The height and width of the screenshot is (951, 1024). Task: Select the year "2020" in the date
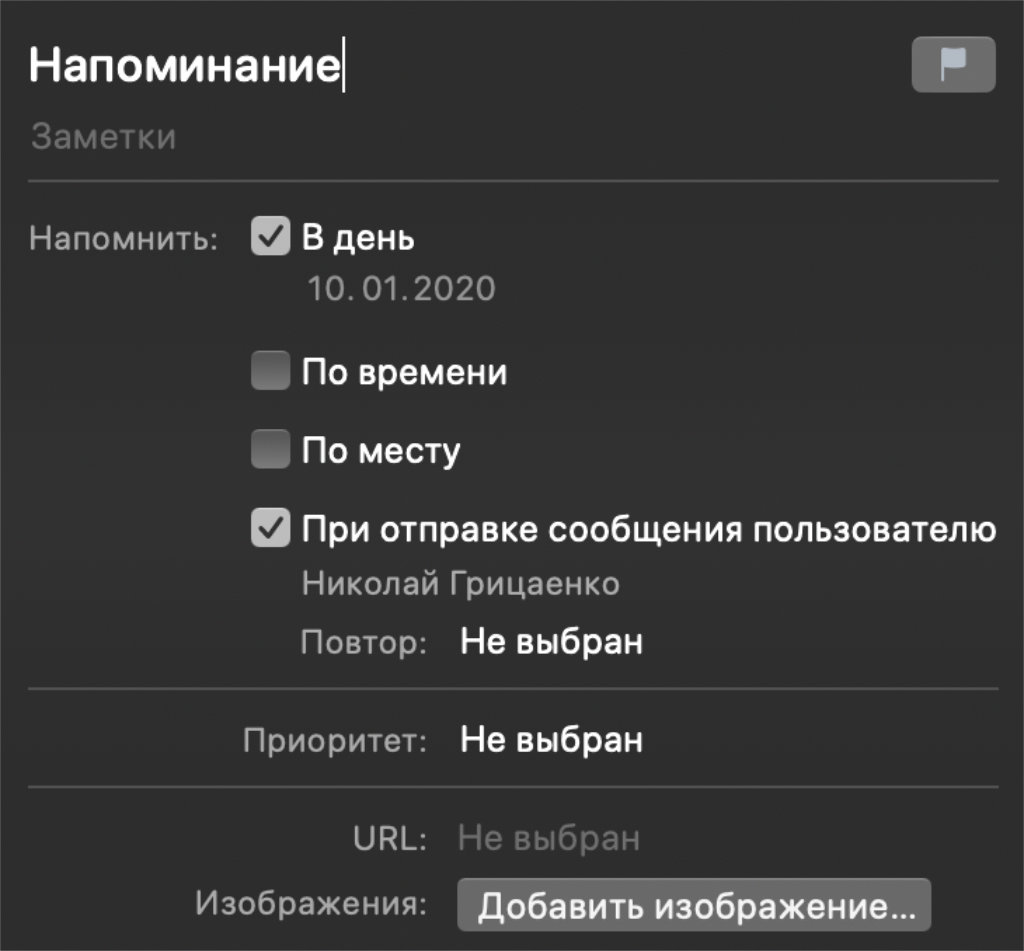(451, 289)
